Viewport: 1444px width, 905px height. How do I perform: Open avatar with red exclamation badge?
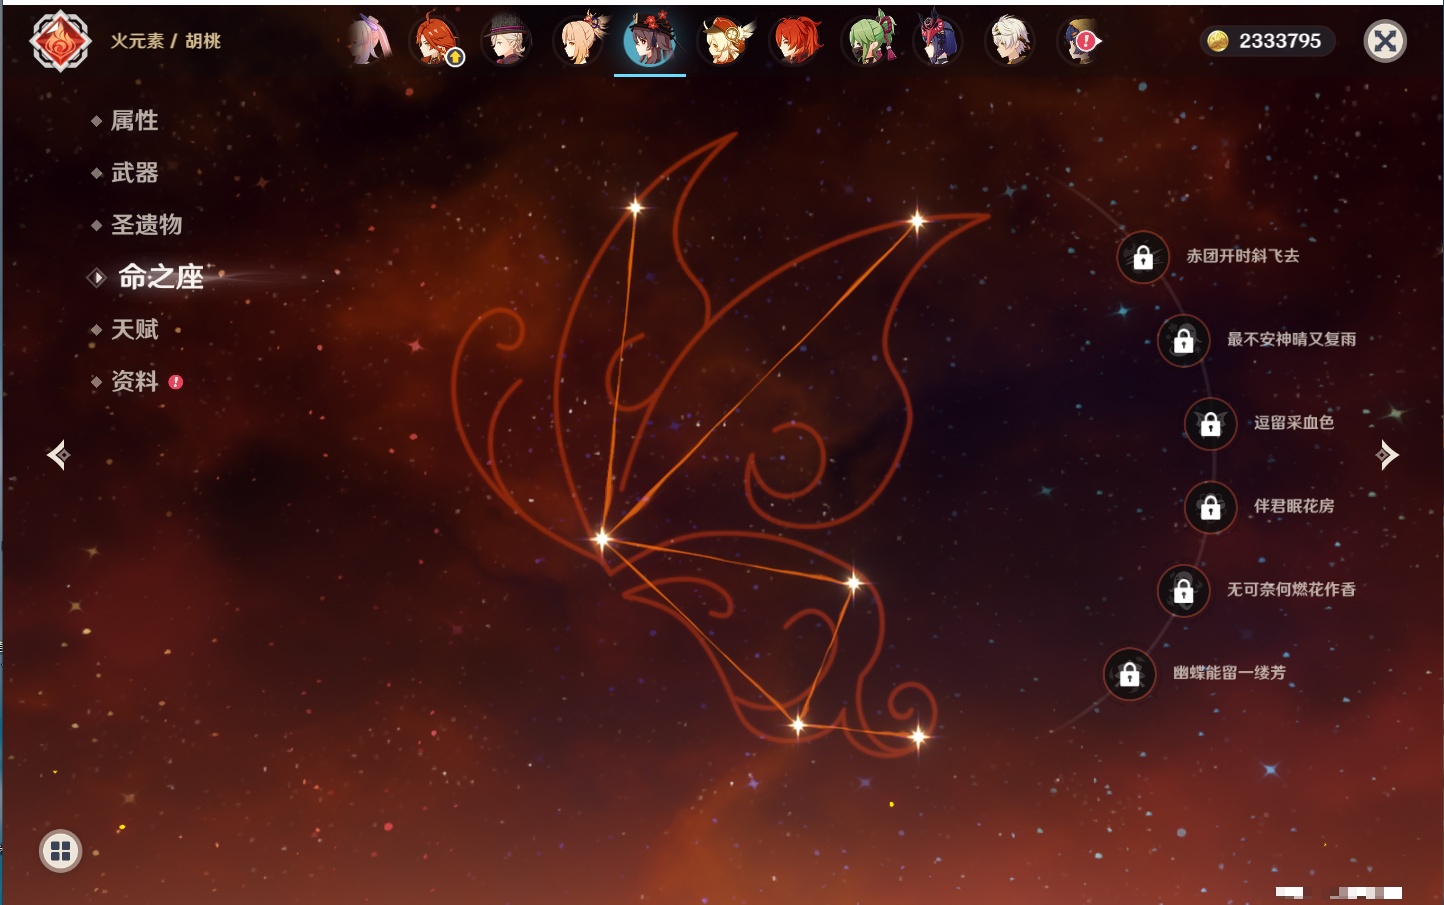[x=1080, y=41]
